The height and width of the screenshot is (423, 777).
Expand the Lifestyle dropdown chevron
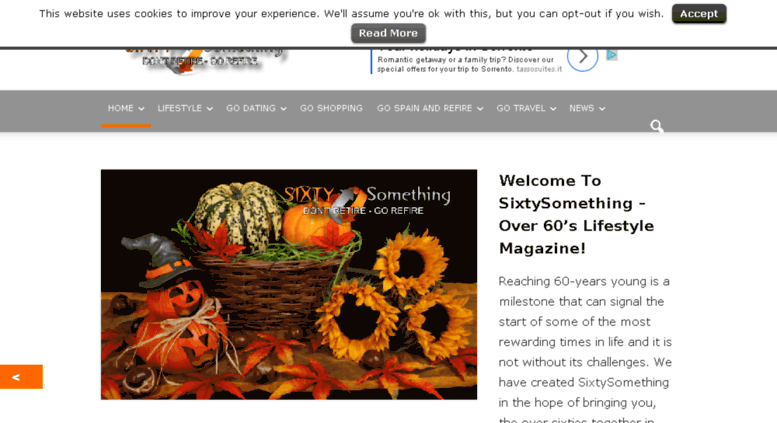[210, 108]
